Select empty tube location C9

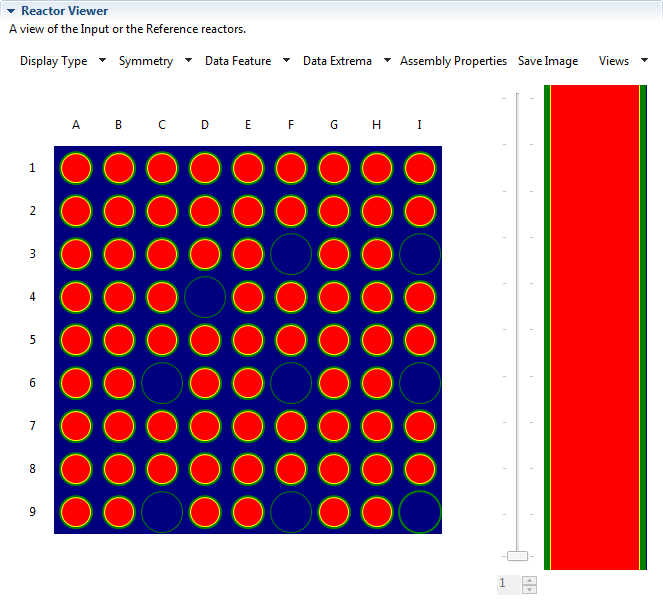162,512
